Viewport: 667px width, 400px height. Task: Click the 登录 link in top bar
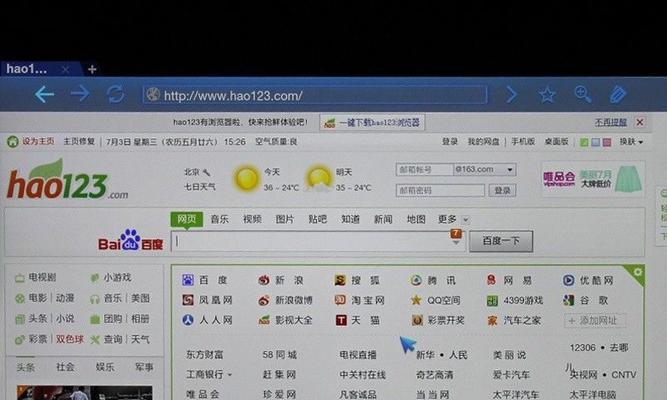coord(450,141)
